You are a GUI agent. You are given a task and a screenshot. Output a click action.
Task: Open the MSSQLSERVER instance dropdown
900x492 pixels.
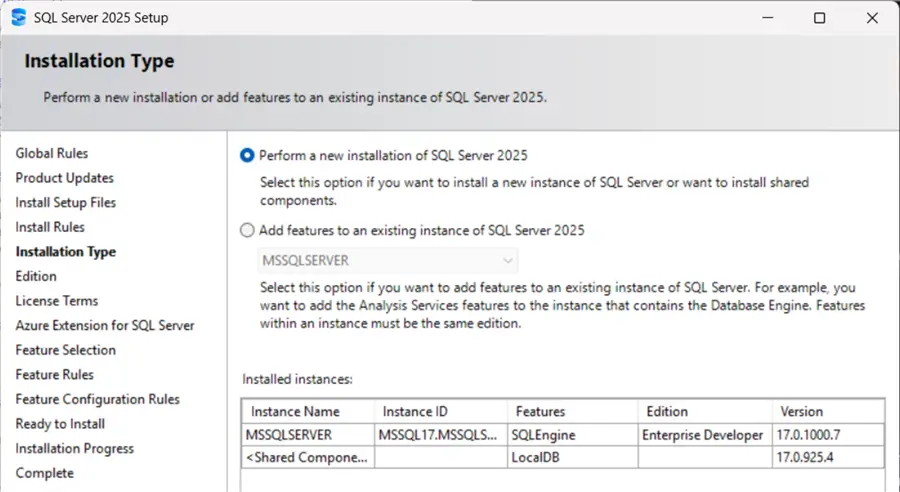point(387,261)
